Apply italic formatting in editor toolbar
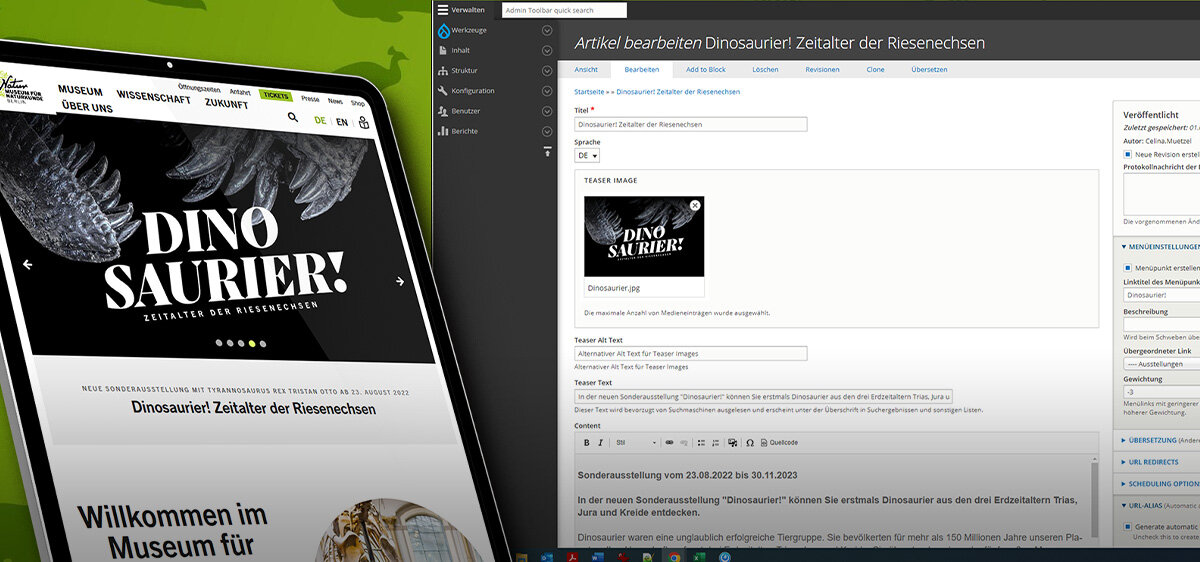1200x562 pixels. [x=600, y=442]
